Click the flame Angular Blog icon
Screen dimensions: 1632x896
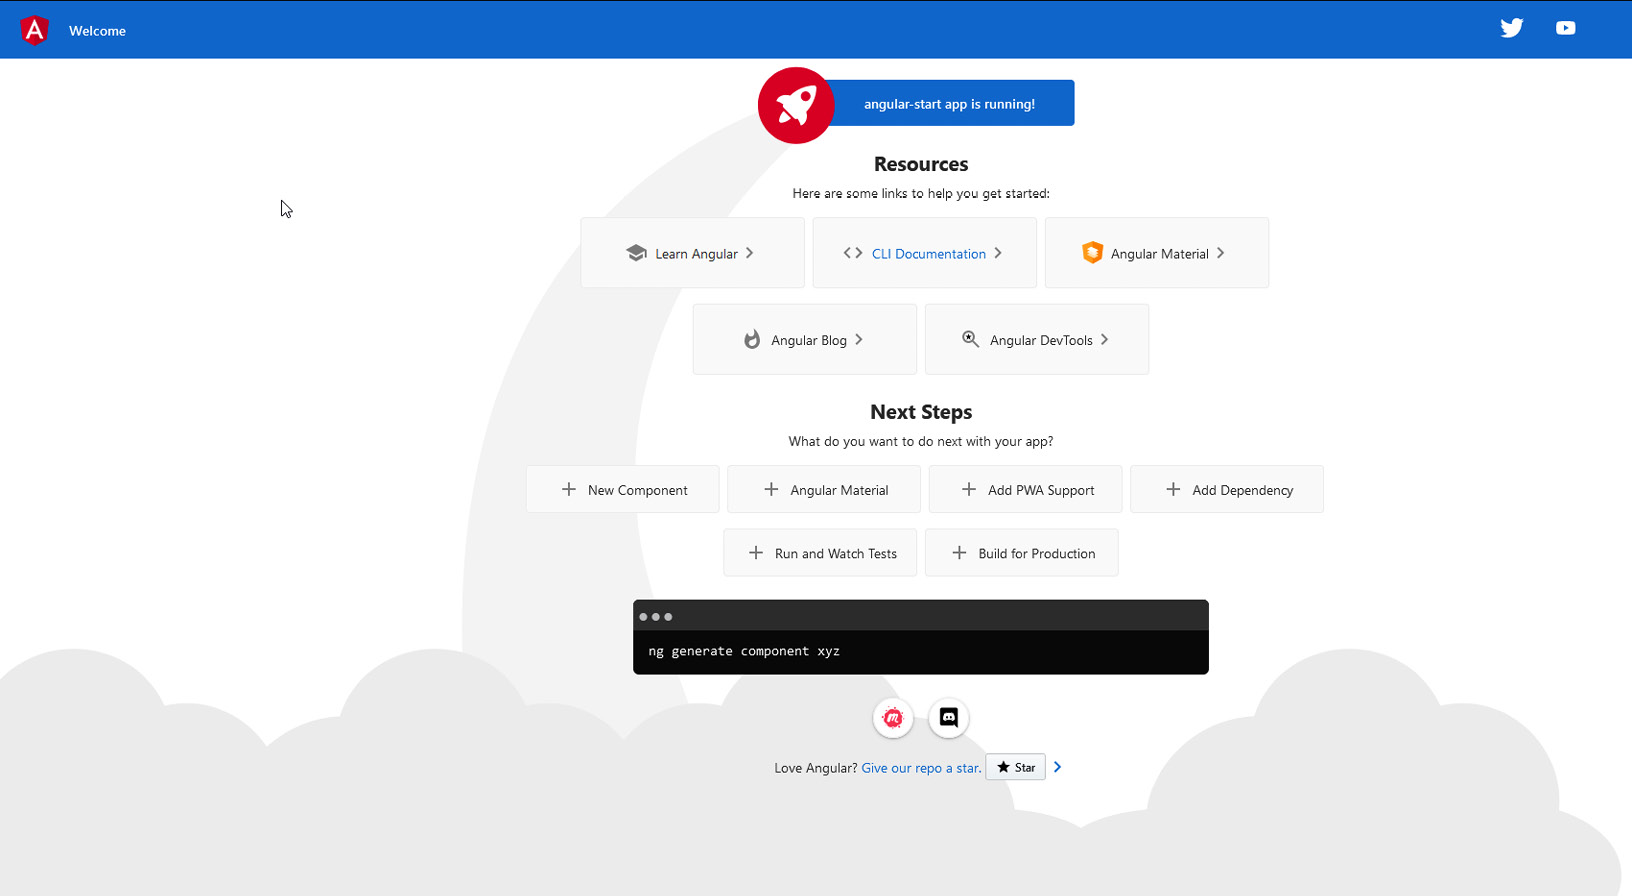752,340
